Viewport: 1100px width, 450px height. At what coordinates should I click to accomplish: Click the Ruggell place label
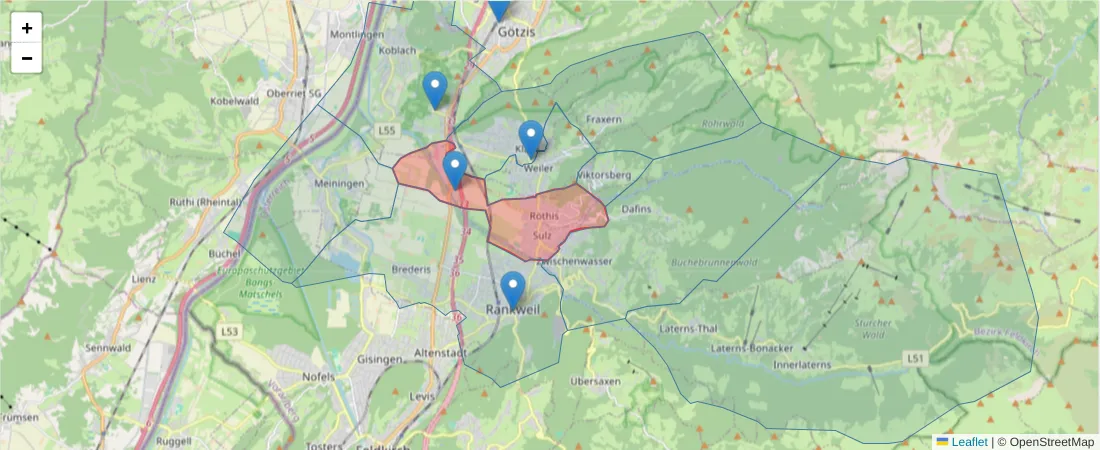(172, 442)
